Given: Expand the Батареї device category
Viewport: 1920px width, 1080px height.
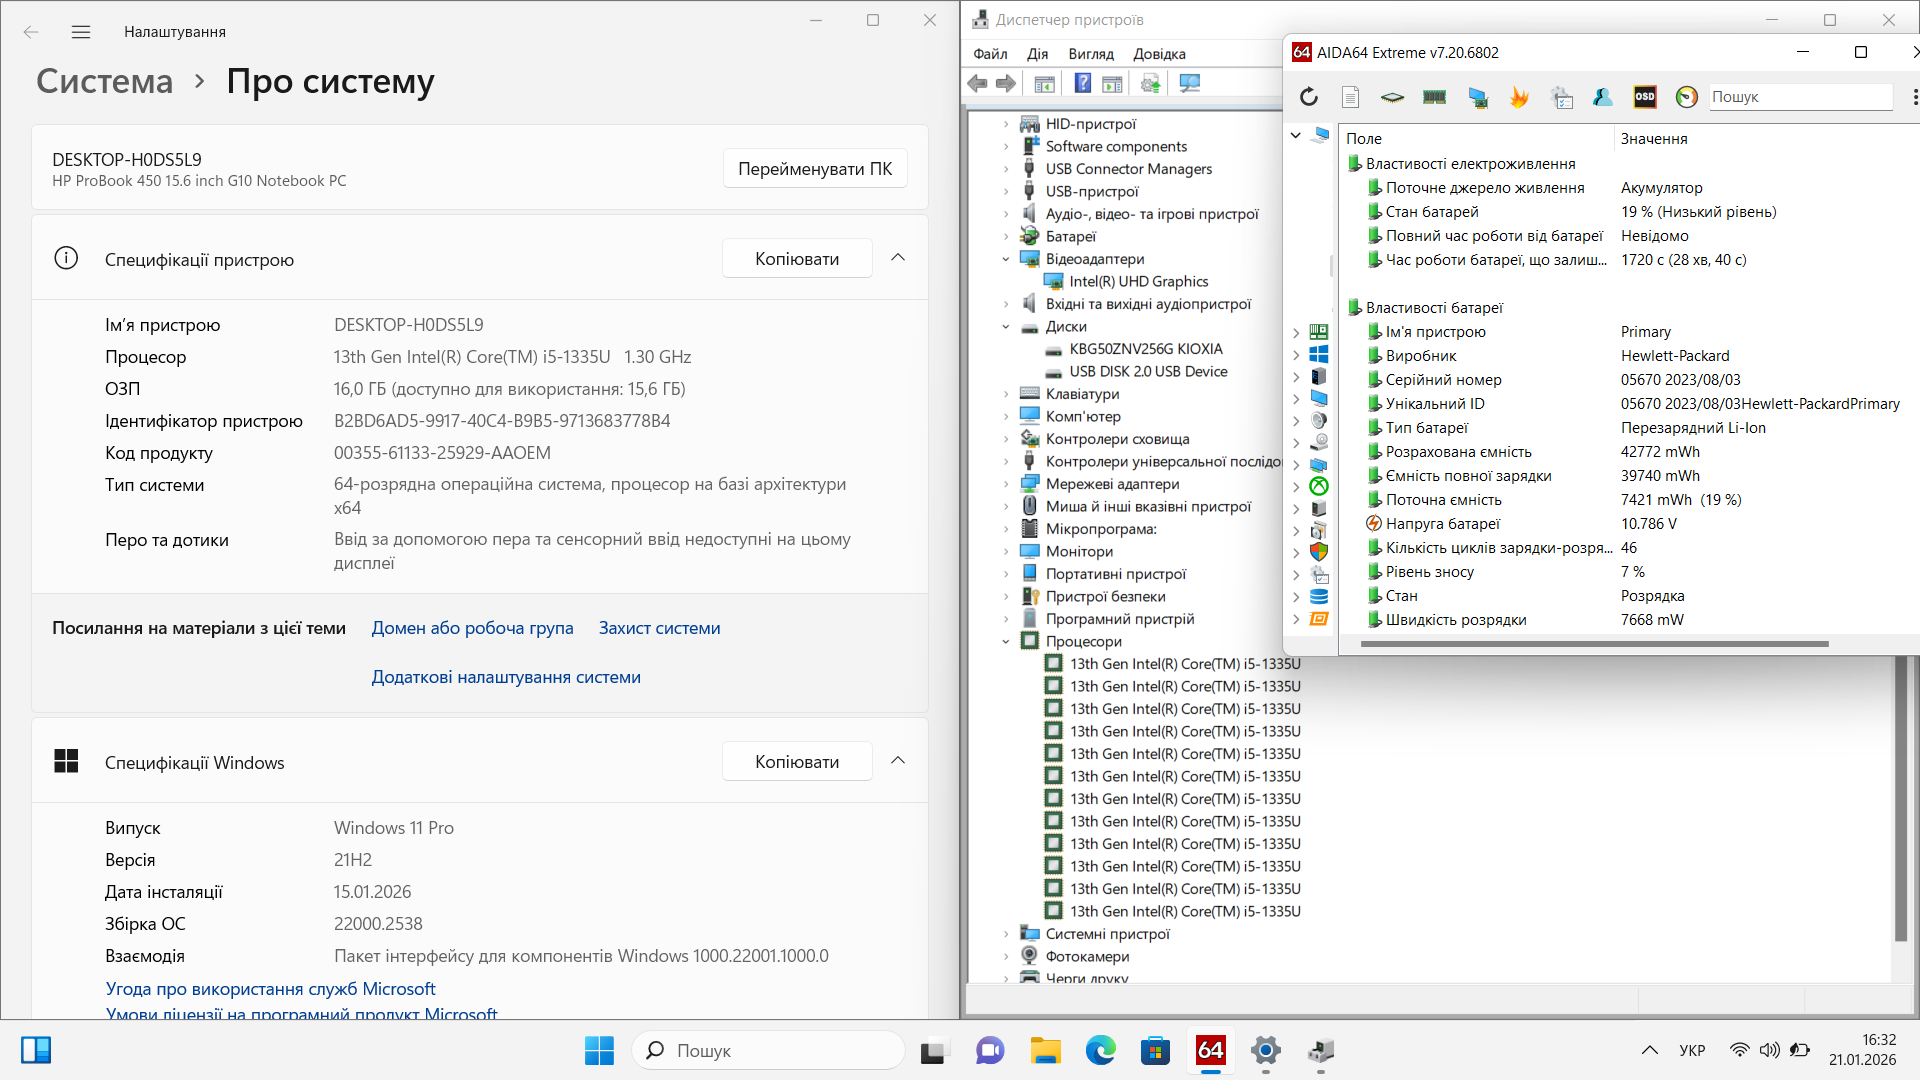Looking at the screenshot, I should point(1006,237).
